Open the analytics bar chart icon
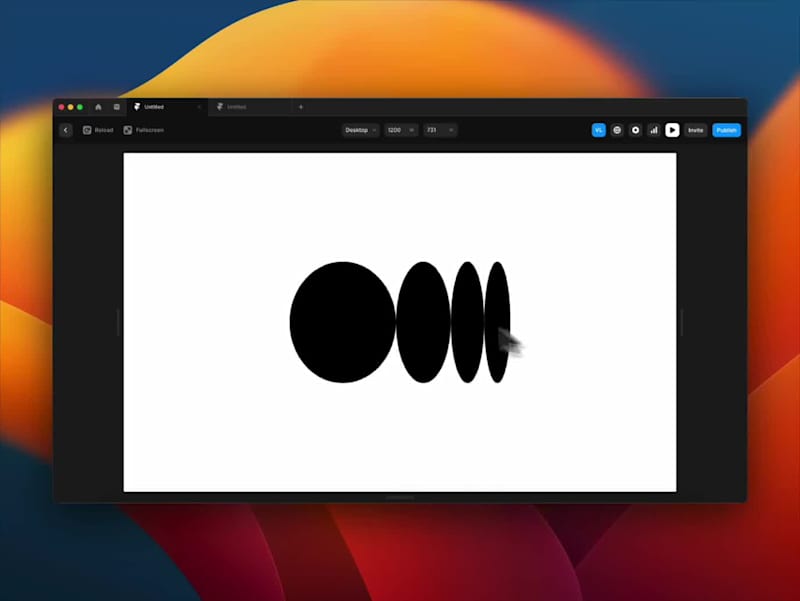The width and height of the screenshot is (800, 601). point(654,130)
